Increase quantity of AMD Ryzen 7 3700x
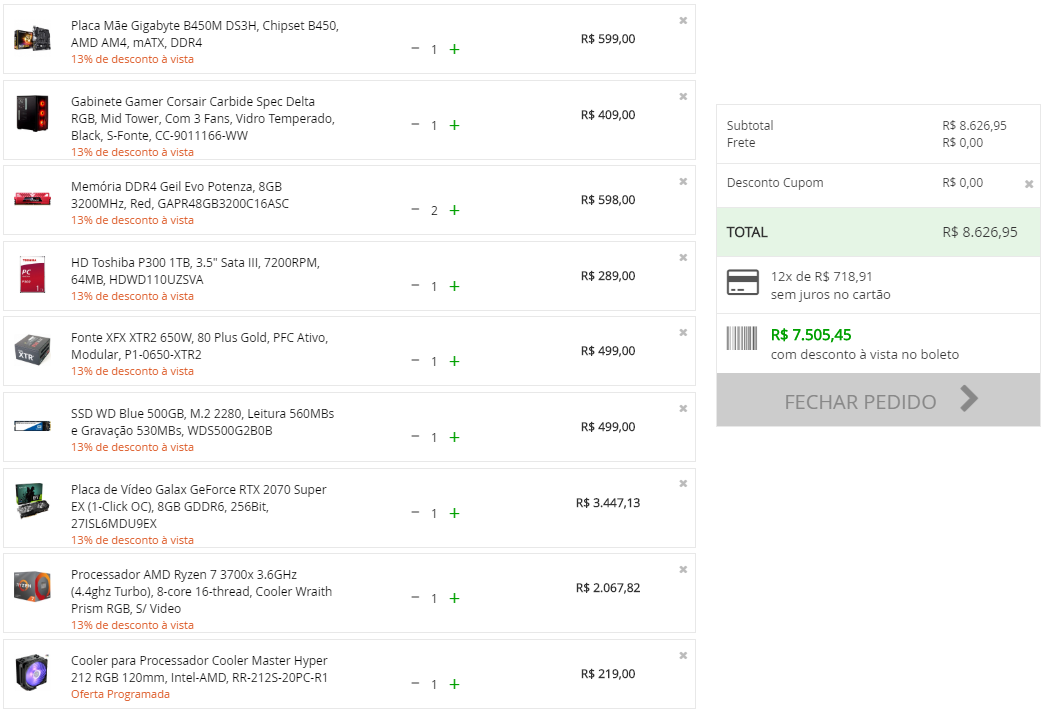Image resolution: width=1047 pixels, height=713 pixels. tap(455, 598)
